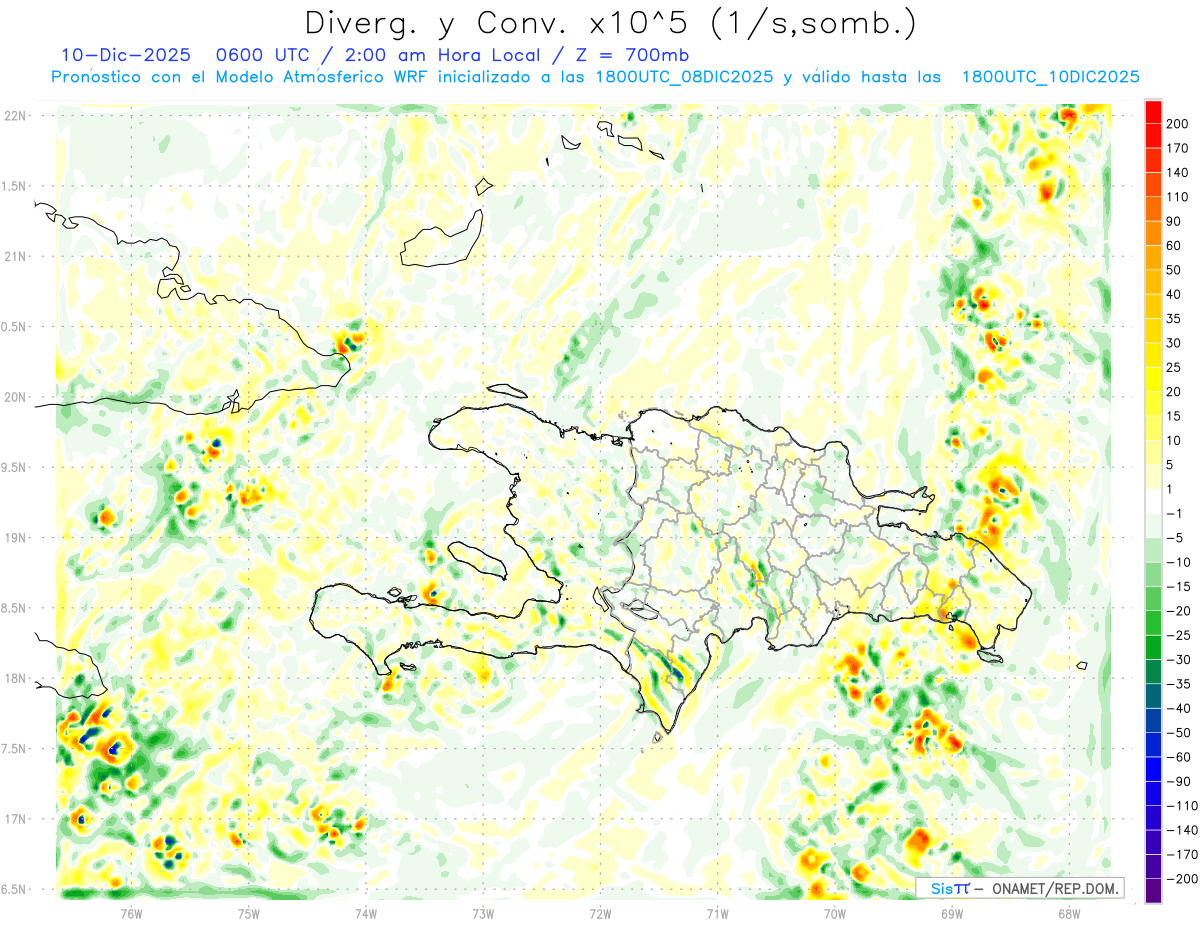This screenshot has width=1200, height=927.
Task: Click latitude axis label '21N'
Action: pyautogui.click(x=15, y=257)
